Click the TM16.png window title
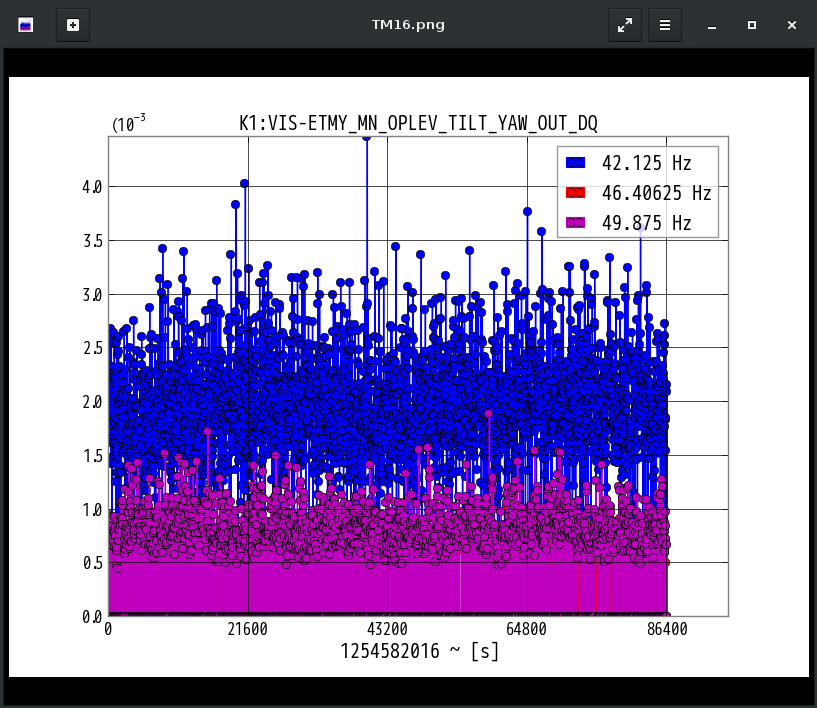Screen dimensions: 817x708 coord(408,25)
